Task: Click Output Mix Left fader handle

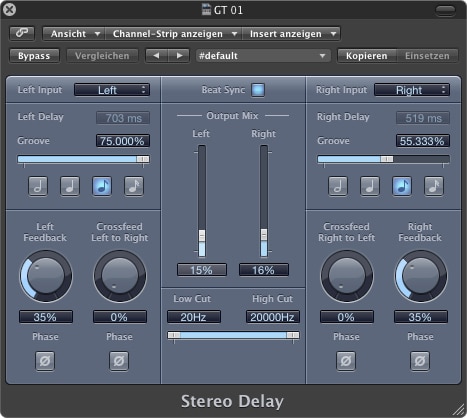Action: (x=202, y=236)
